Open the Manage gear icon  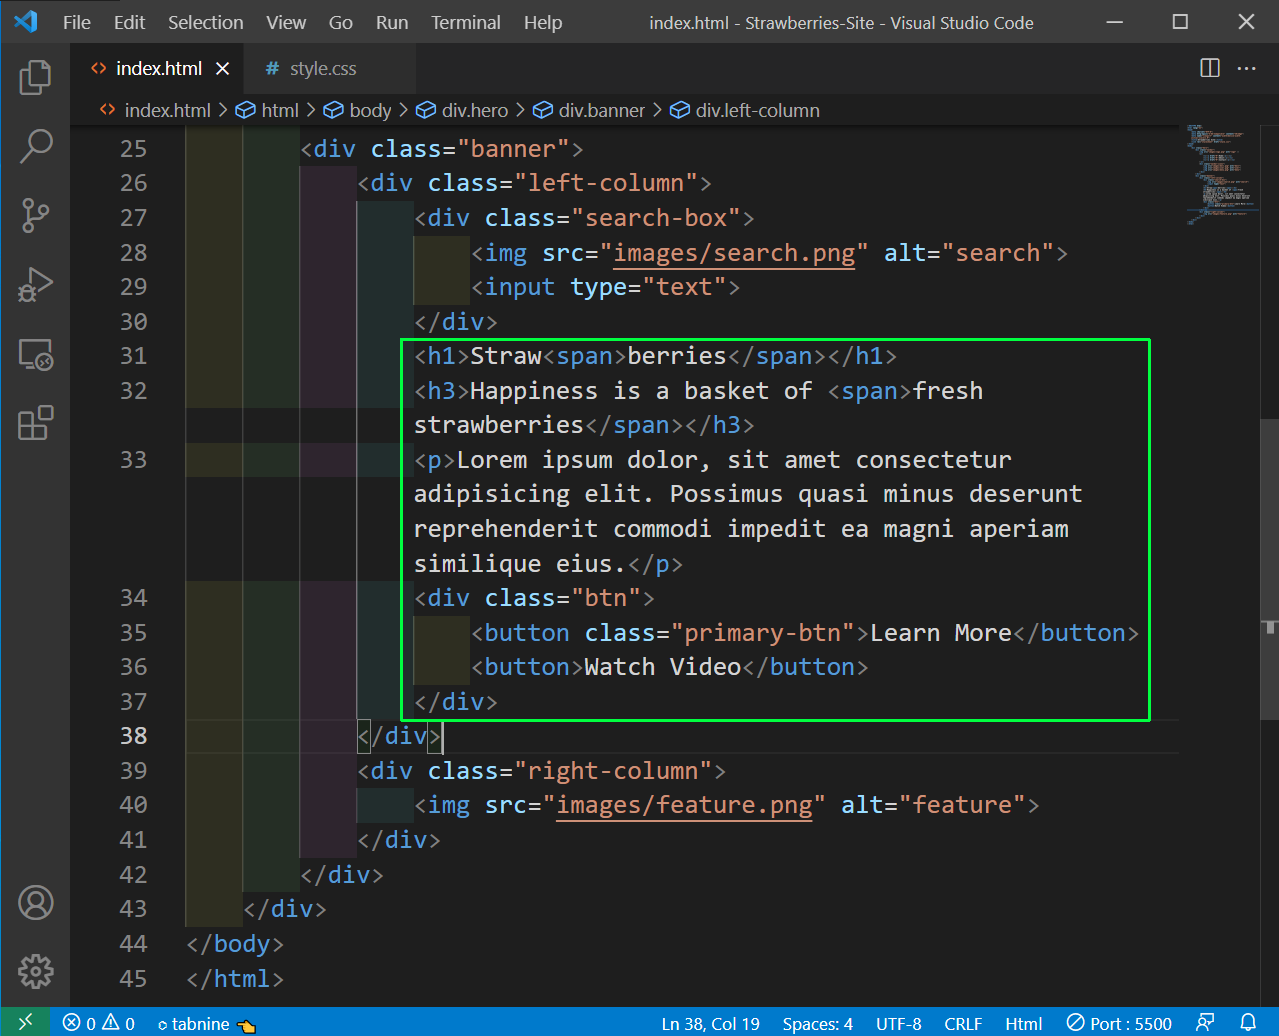tap(35, 971)
